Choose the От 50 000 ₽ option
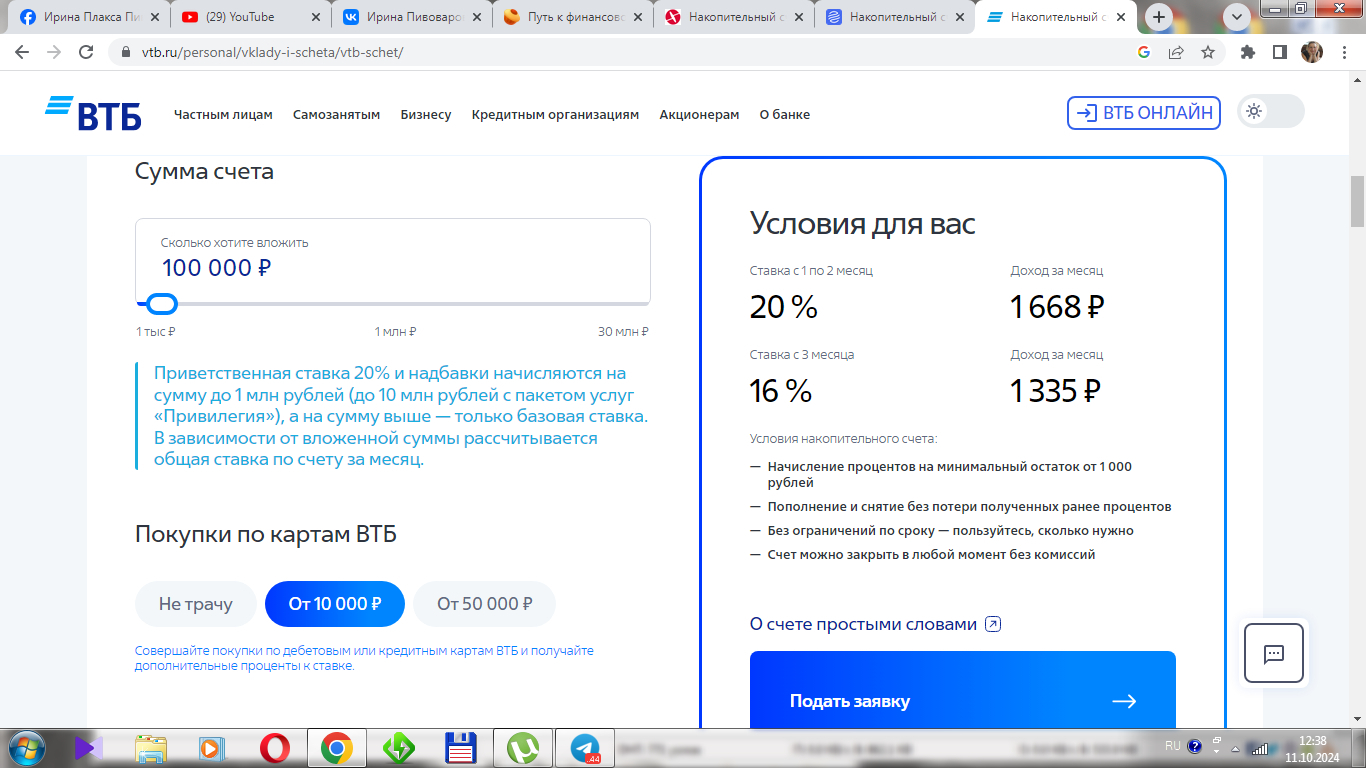The height and width of the screenshot is (768, 1366). tap(484, 604)
